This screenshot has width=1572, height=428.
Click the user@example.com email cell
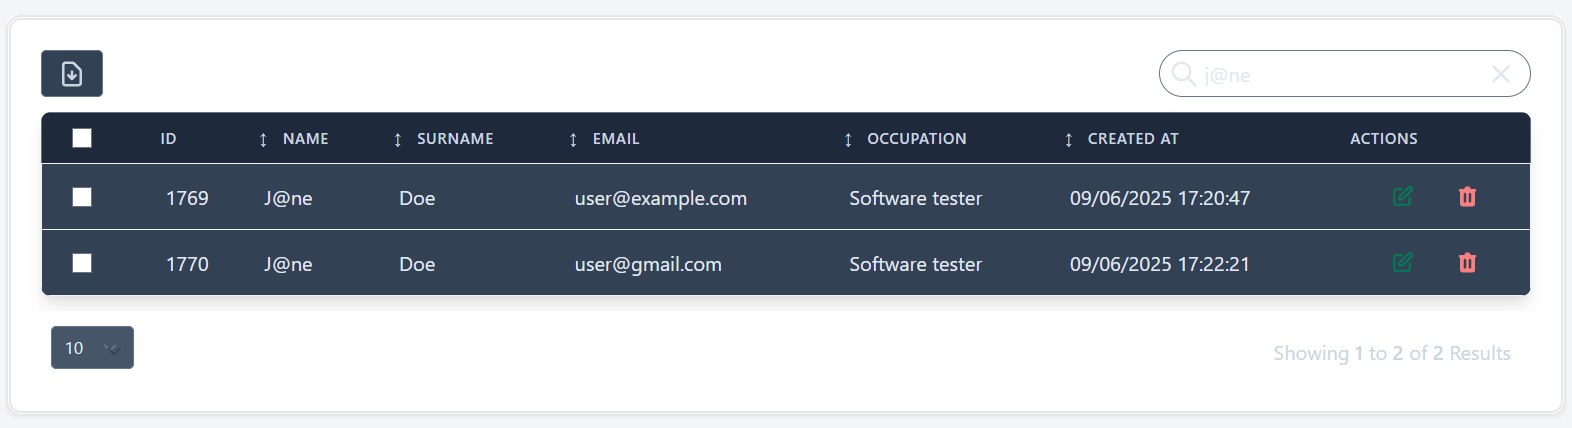(660, 198)
